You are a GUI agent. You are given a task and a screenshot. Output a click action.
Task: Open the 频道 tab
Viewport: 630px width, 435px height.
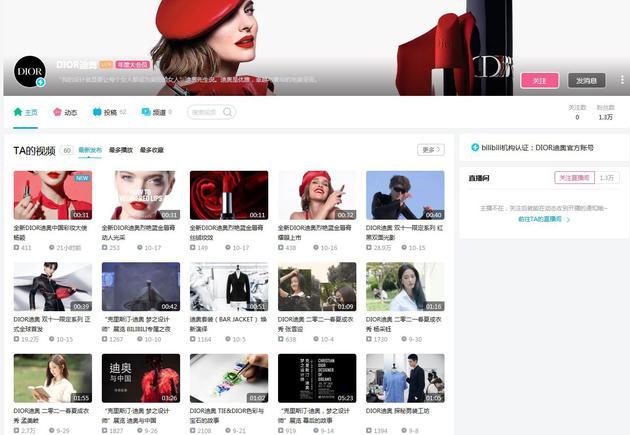coord(157,112)
